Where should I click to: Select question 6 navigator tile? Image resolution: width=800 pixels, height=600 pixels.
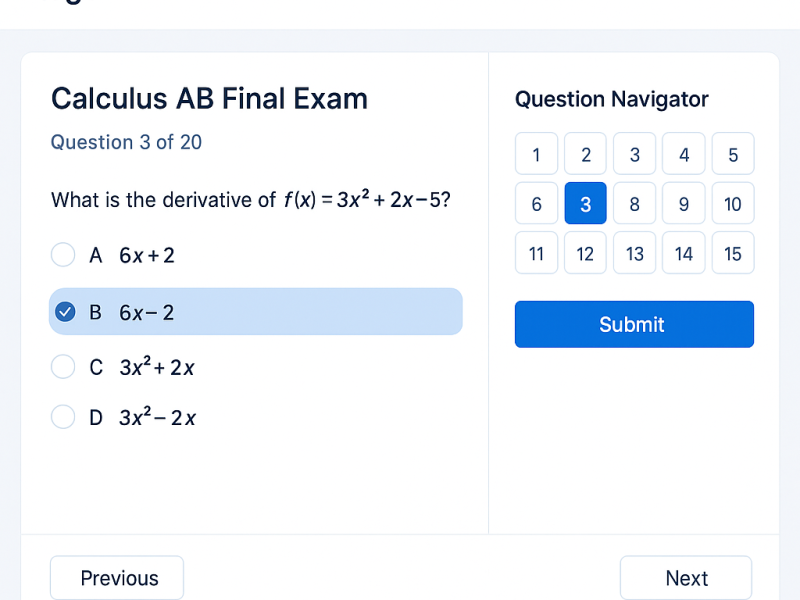[x=537, y=204]
